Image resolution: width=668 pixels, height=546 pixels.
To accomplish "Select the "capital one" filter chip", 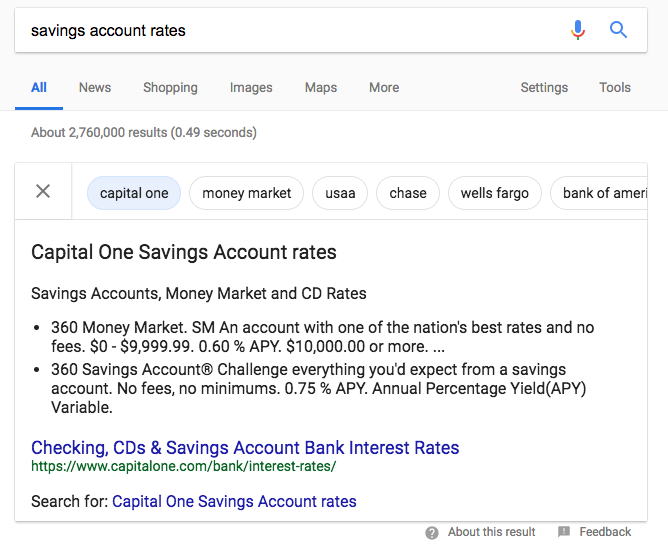I will coord(134,193).
